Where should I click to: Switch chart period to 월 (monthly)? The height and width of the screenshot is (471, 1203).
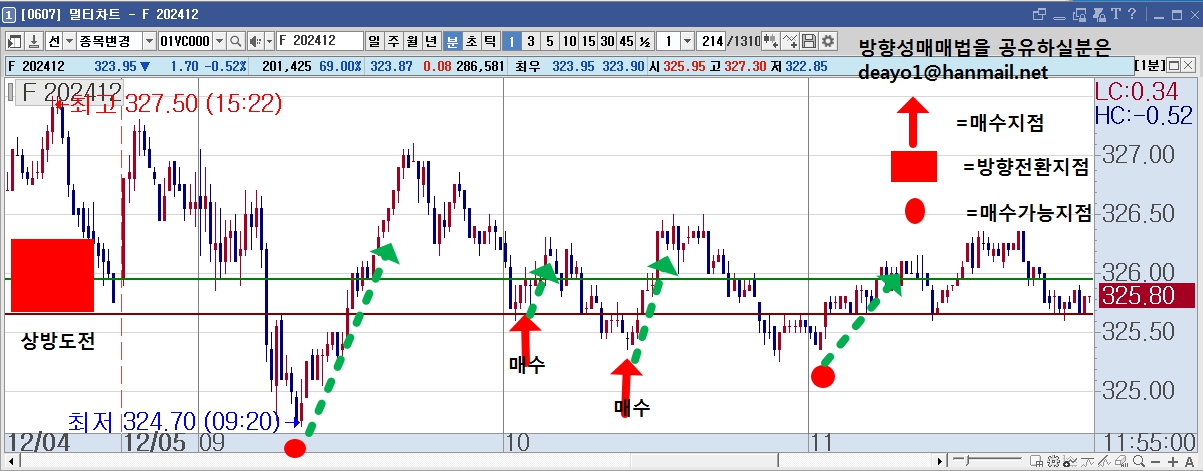411,41
